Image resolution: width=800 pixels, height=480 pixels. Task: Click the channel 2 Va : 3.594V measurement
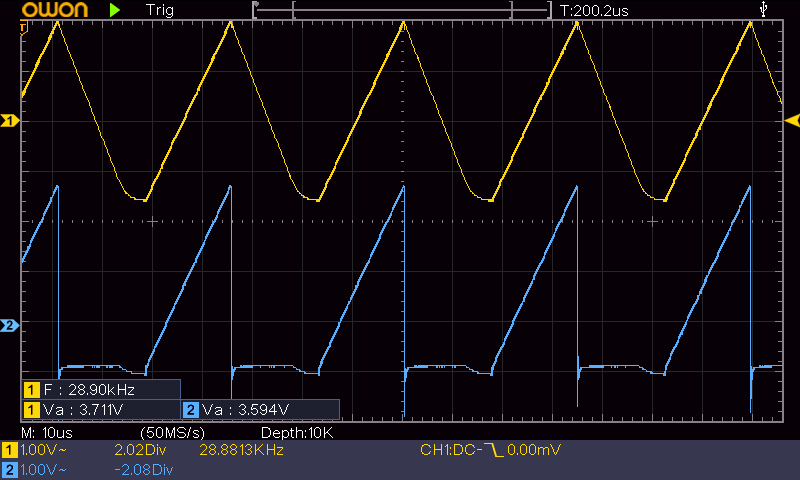point(245,410)
